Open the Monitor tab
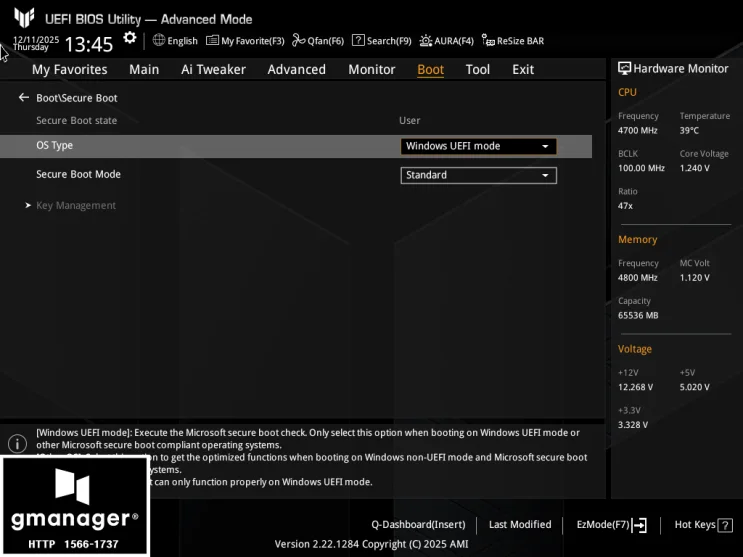 click(x=372, y=70)
